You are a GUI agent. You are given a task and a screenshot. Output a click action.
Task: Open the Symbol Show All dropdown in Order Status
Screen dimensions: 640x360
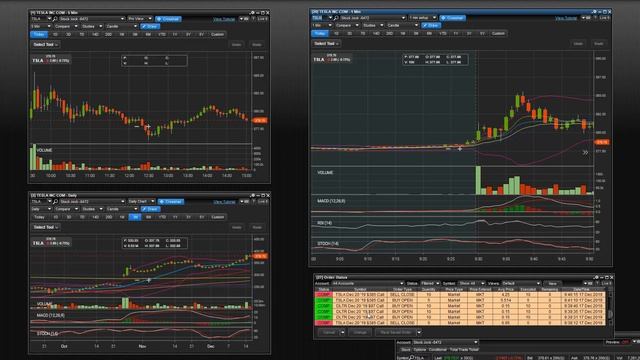pos(471,283)
